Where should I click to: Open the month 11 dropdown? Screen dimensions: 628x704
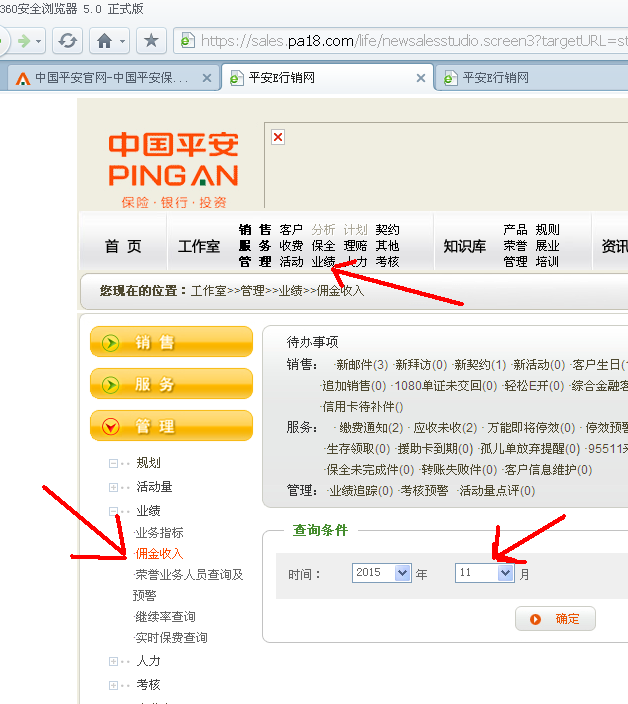point(505,573)
